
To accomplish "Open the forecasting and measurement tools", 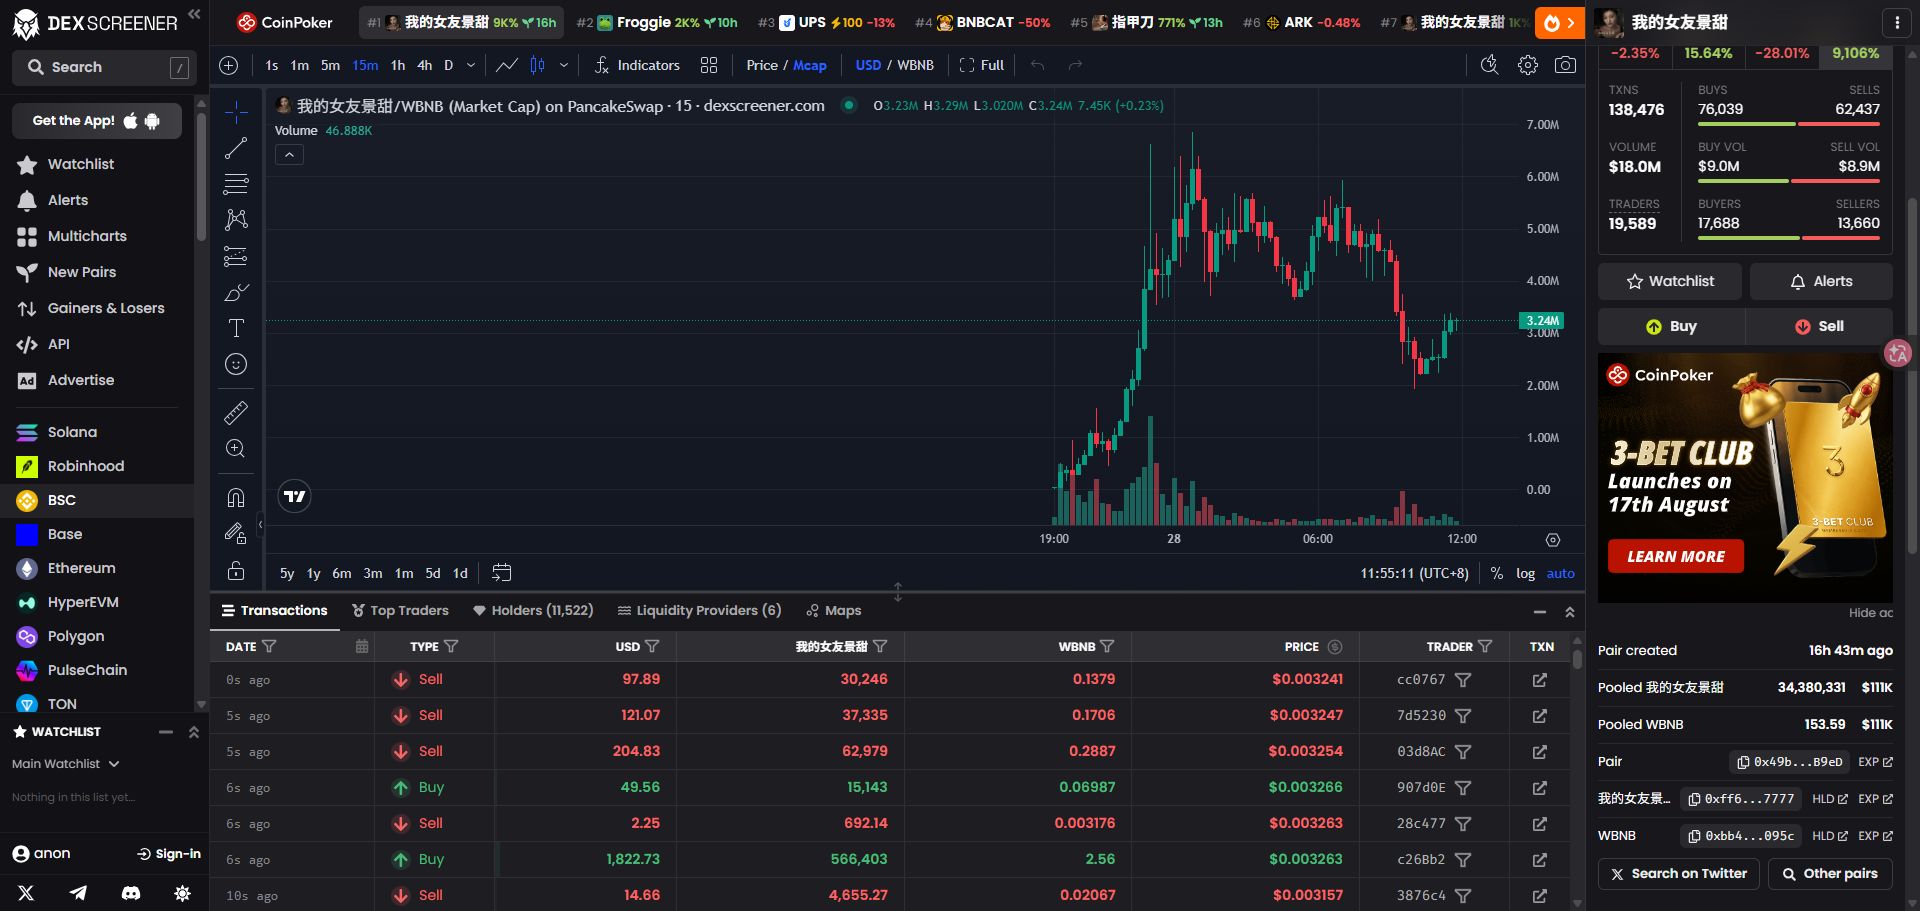I will coord(236,257).
